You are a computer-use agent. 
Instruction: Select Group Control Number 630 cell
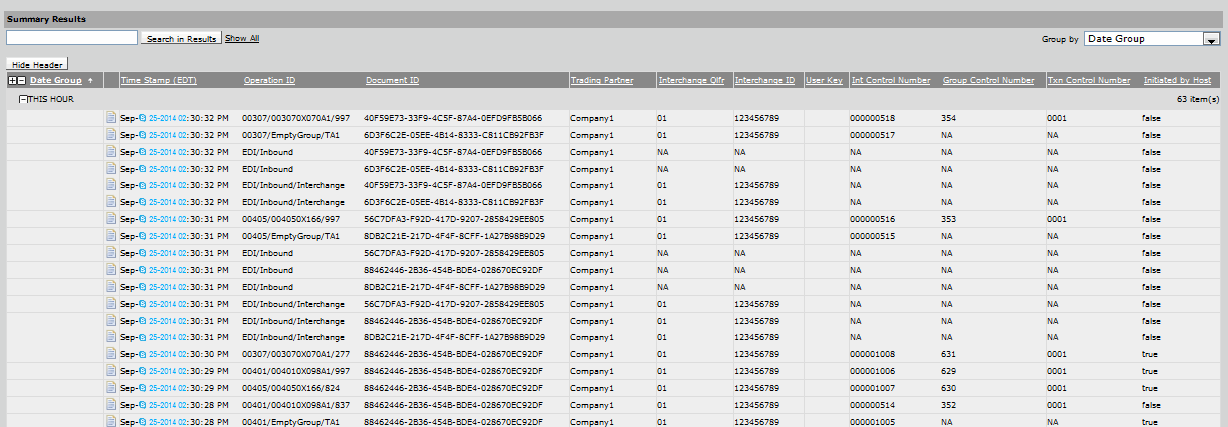[x=948, y=388]
